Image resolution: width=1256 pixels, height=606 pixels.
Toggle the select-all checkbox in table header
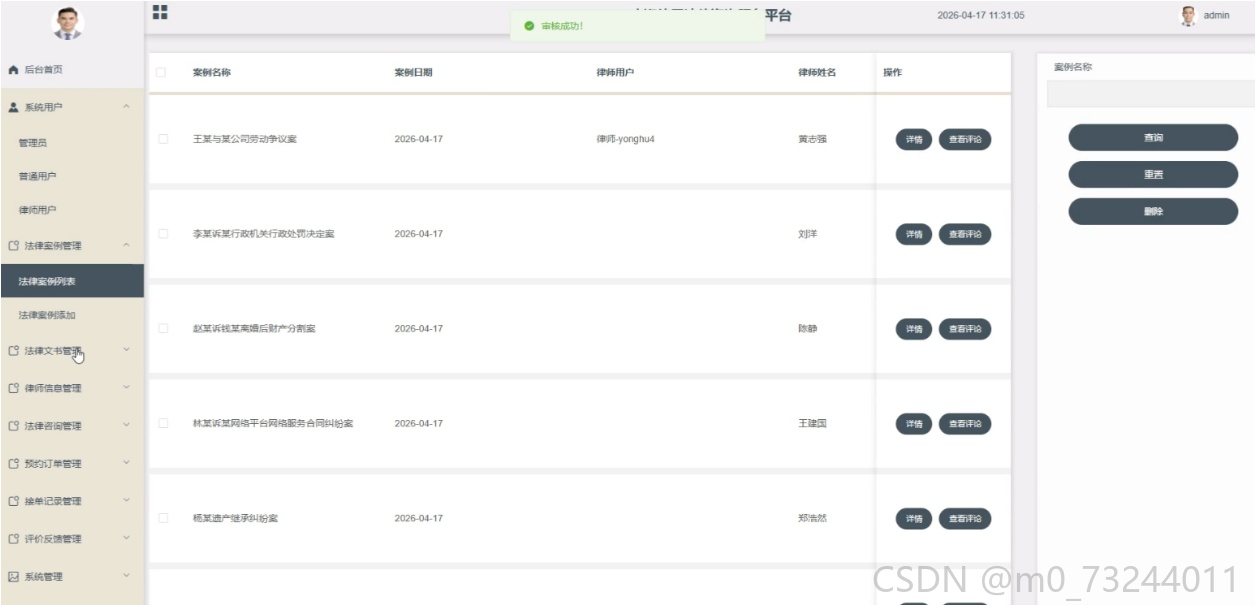click(x=161, y=72)
